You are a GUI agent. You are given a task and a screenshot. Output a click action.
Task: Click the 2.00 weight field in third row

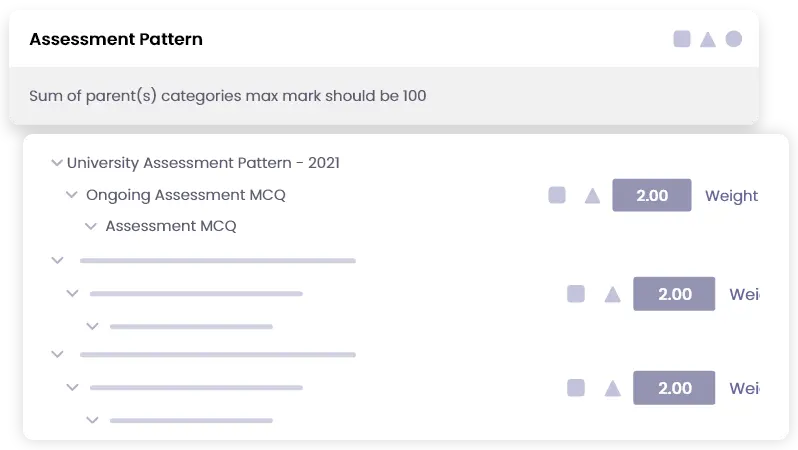click(674, 388)
